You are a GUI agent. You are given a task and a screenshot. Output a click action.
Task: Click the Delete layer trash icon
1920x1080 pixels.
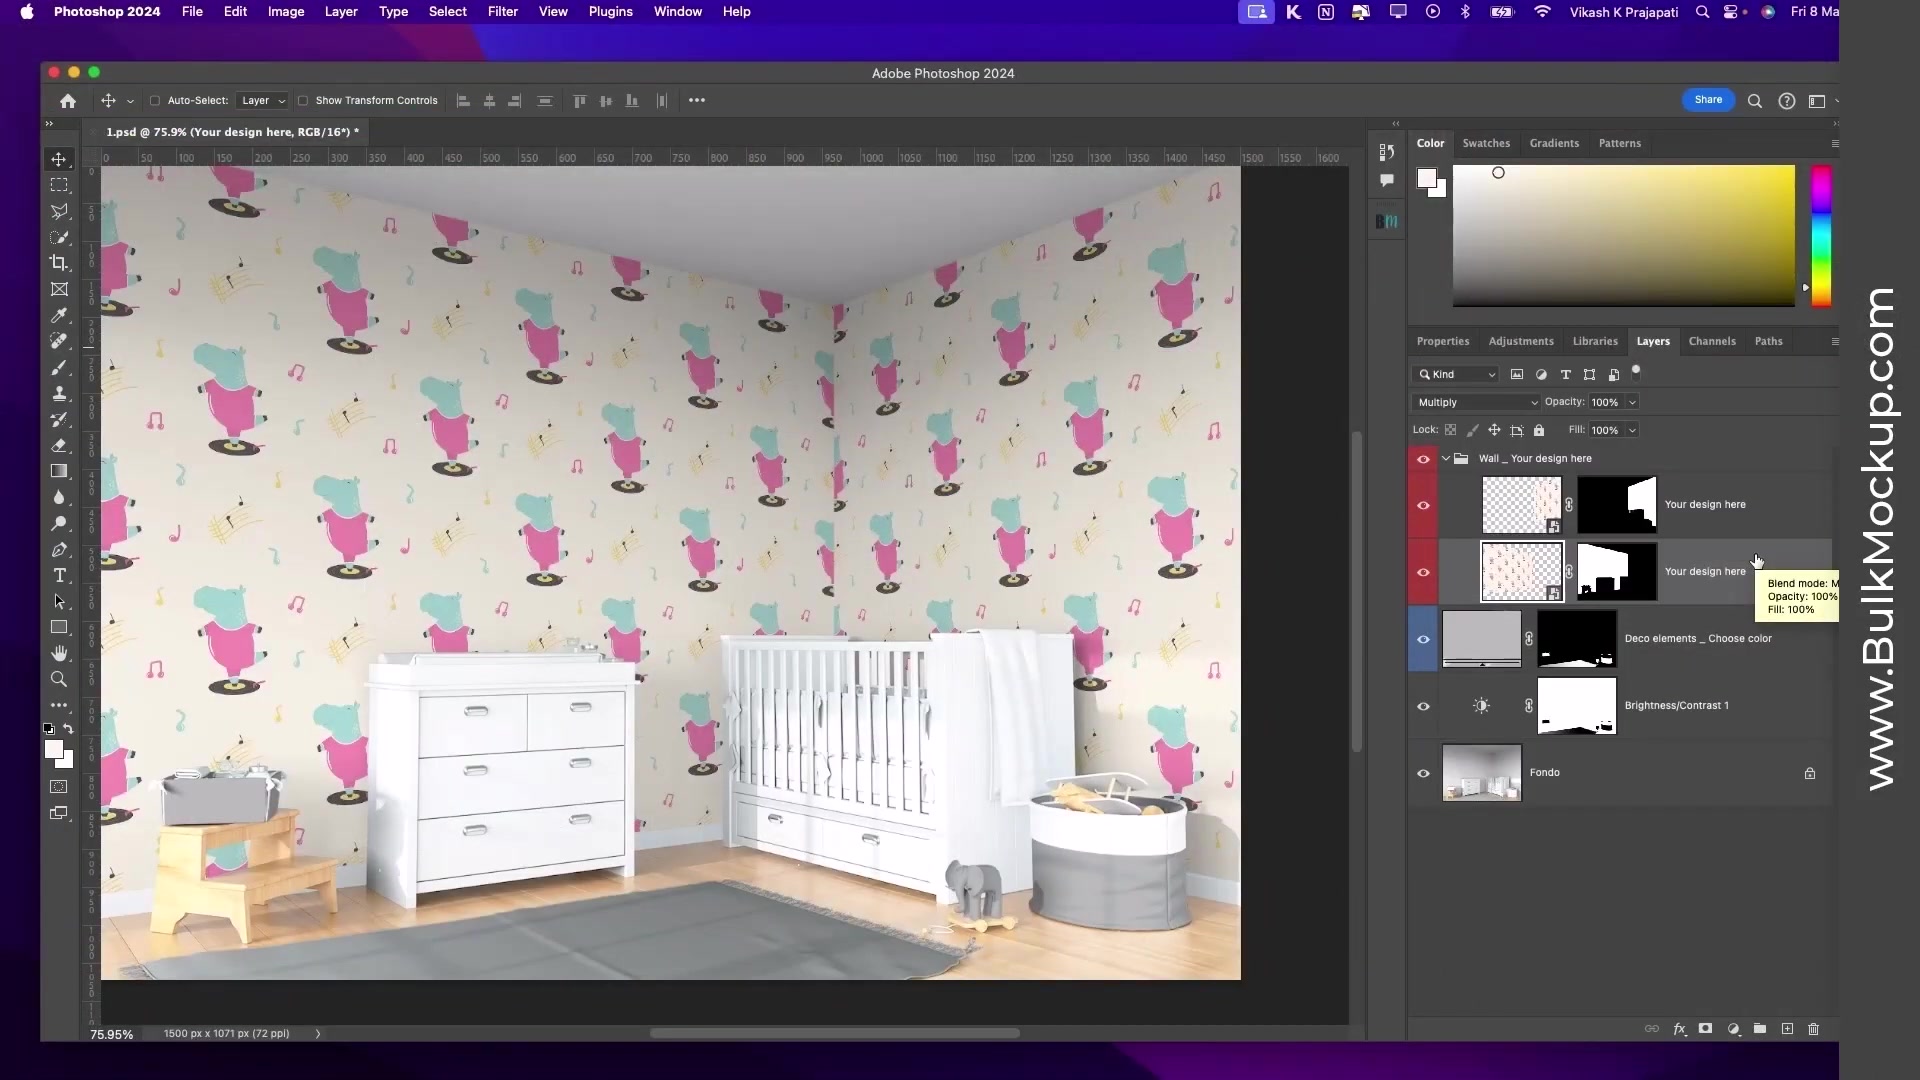click(1813, 1029)
